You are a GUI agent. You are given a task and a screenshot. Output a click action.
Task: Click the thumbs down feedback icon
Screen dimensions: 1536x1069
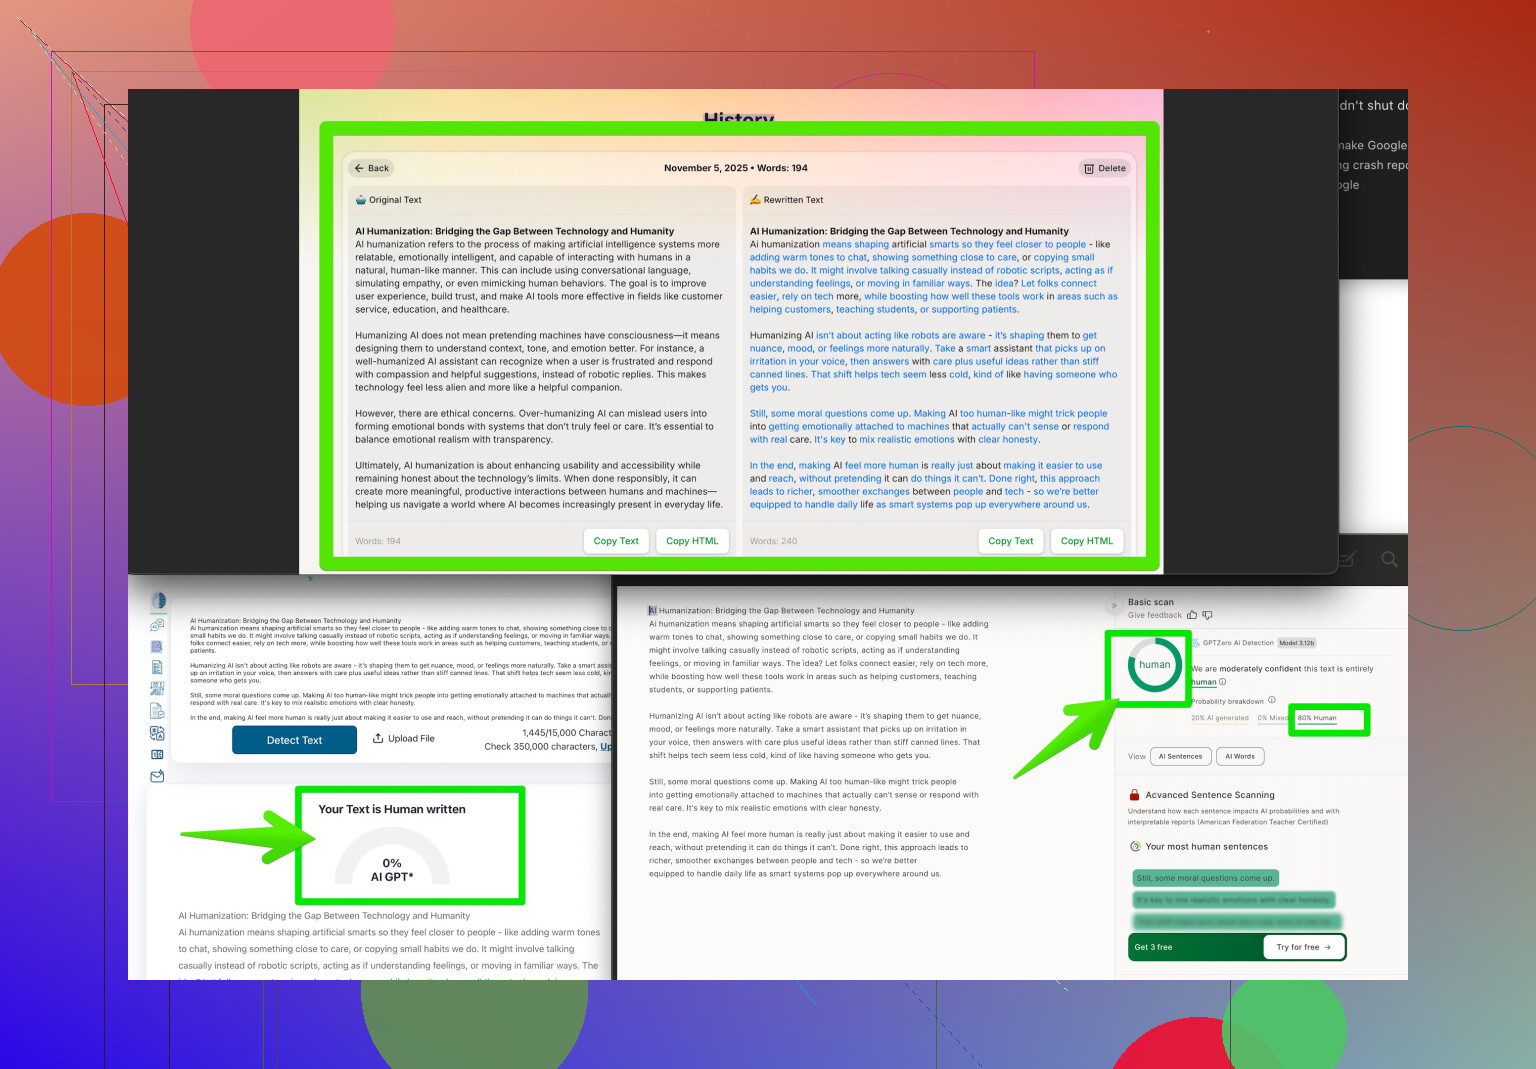[x=1207, y=615]
